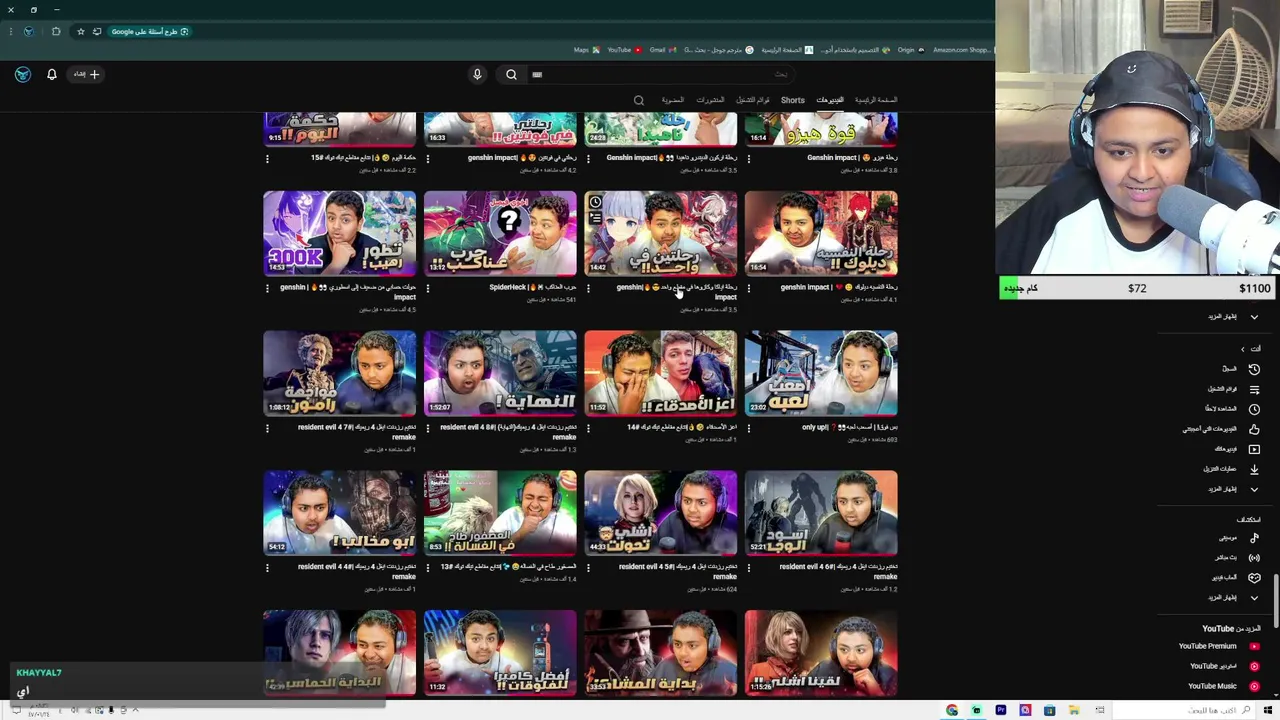The width and height of the screenshot is (1280, 720).
Task: Bookmark this page with star icon
Action: [x=81, y=31]
